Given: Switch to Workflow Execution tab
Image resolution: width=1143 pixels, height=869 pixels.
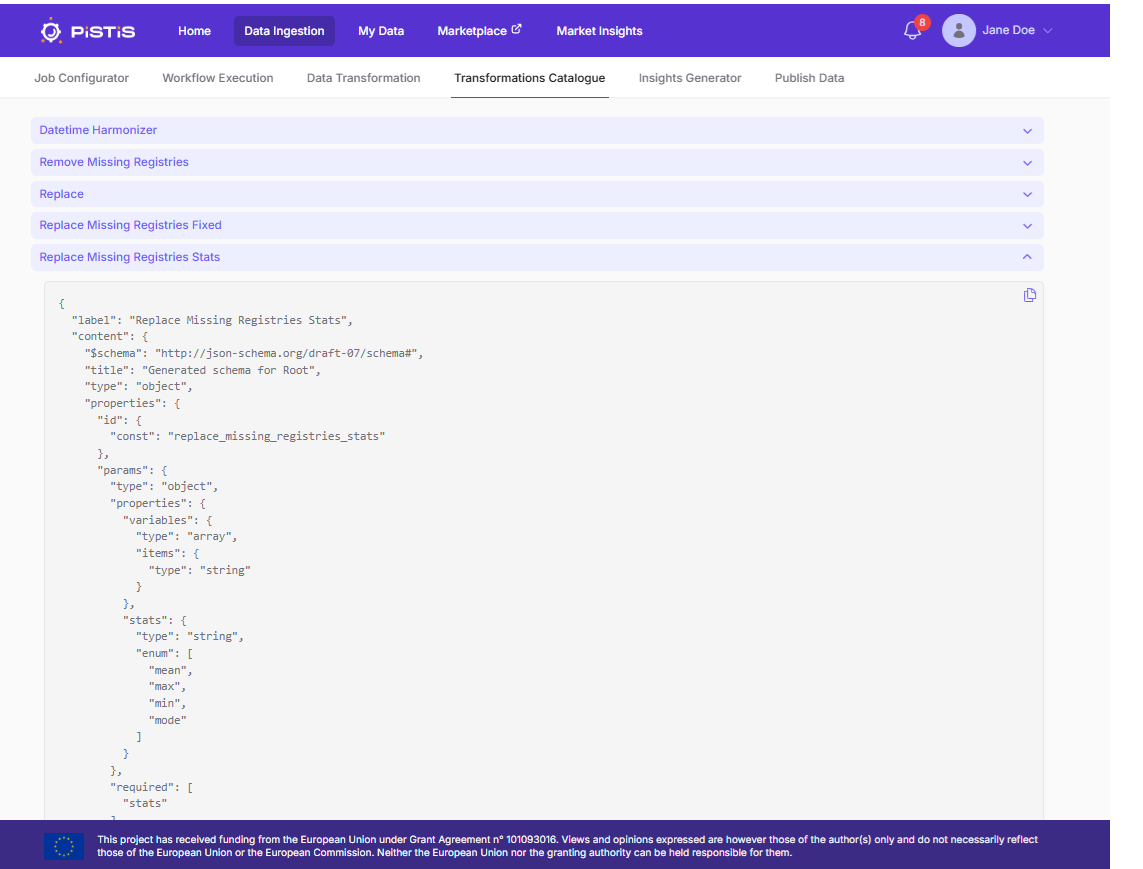Looking at the screenshot, I should pyautogui.click(x=218, y=78).
